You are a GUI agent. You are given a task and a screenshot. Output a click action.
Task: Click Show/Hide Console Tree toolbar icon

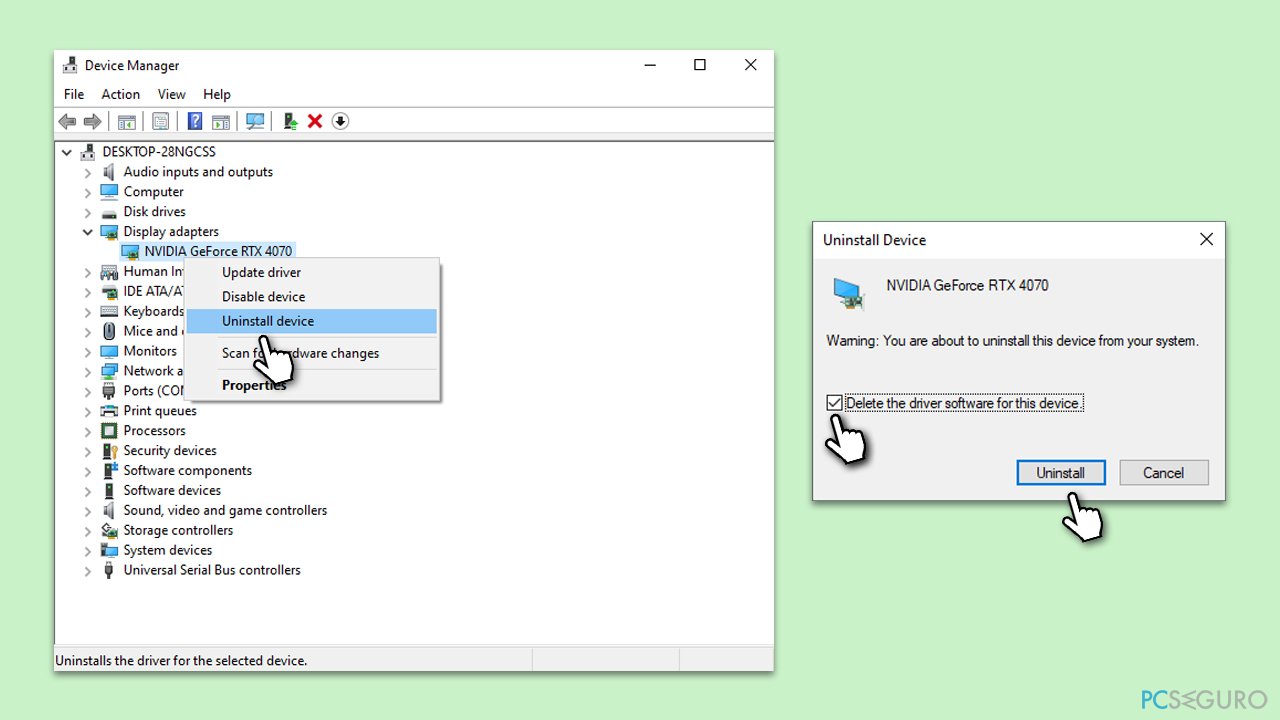tap(127, 121)
